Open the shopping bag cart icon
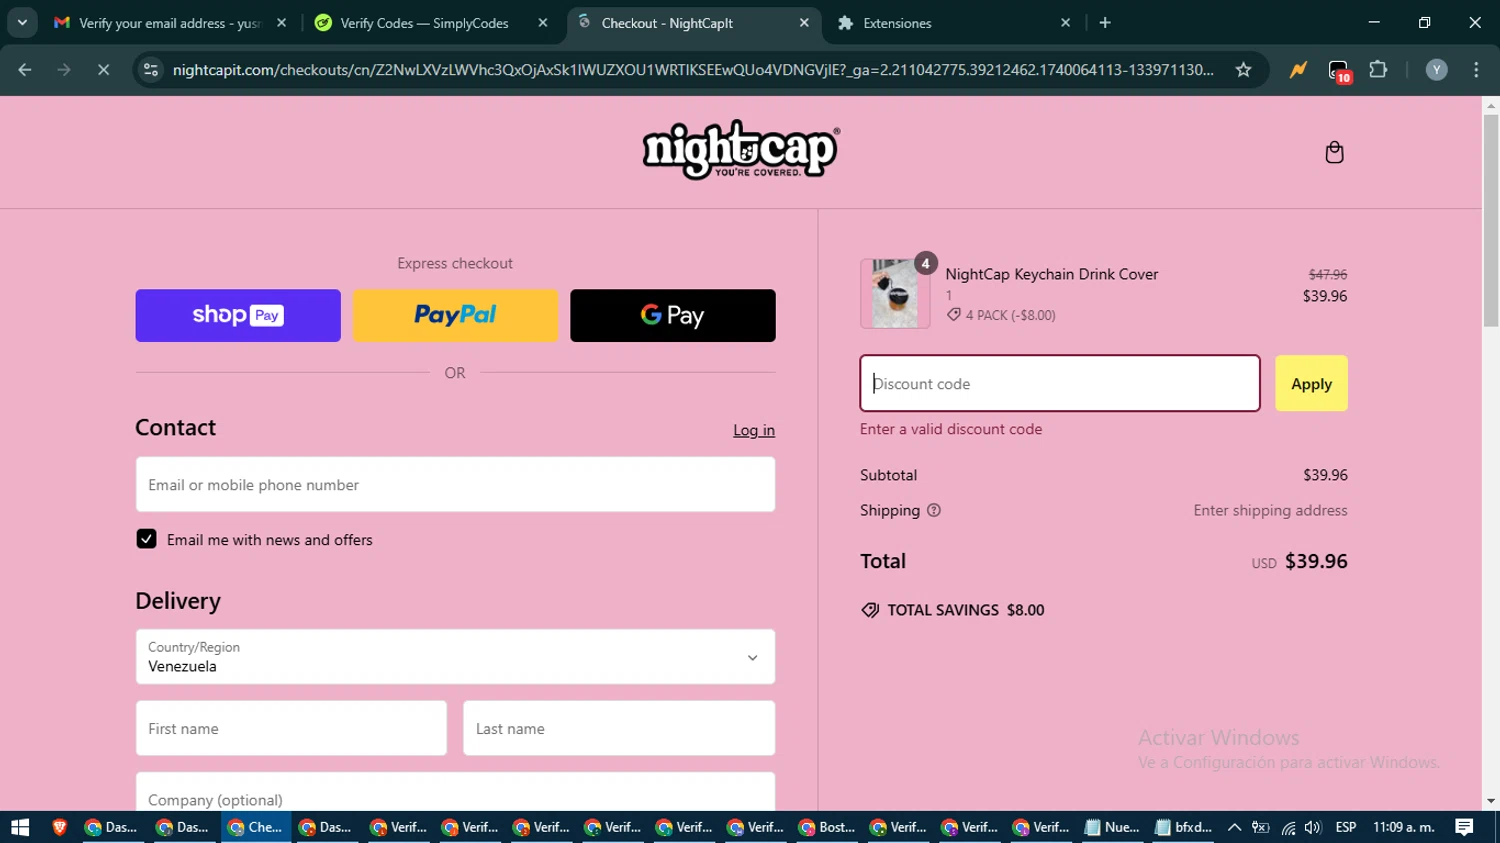 (x=1334, y=152)
